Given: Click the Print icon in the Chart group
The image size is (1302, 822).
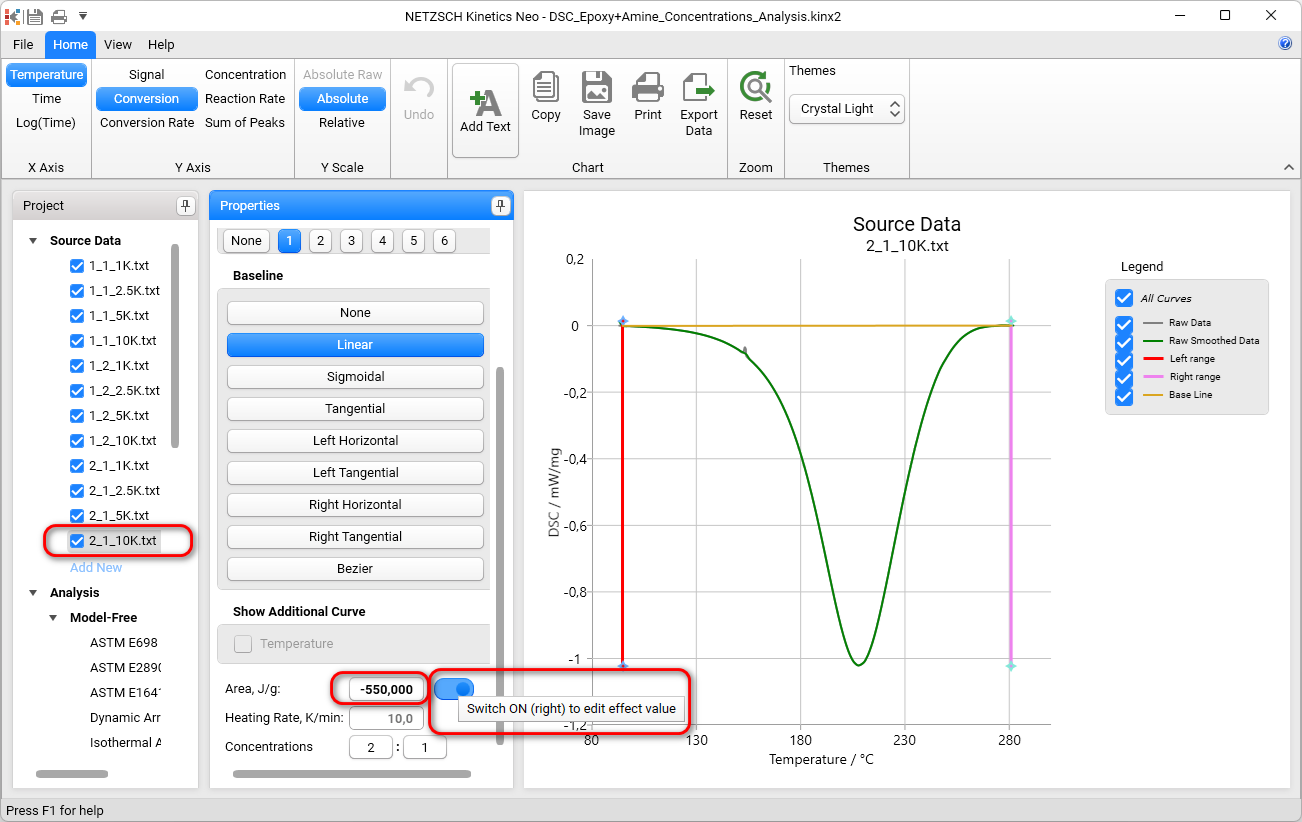Looking at the screenshot, I should [x=647, y=100].
